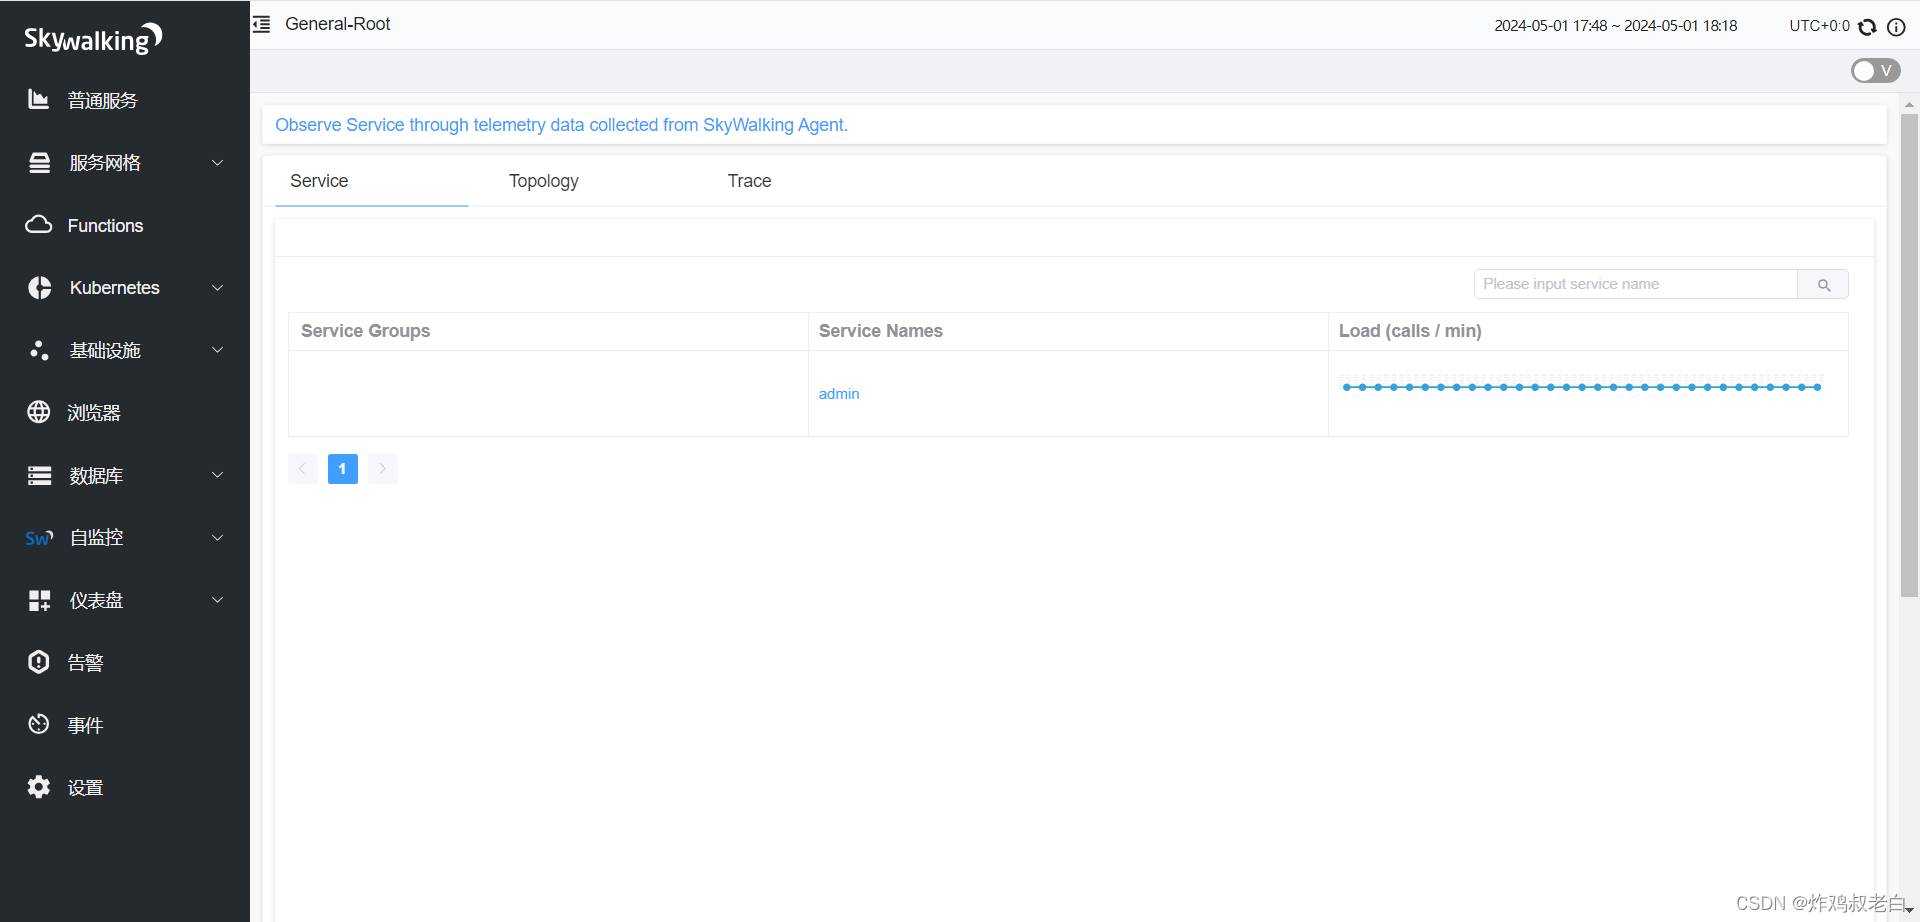This screenshot has width=1920, height=922.
Task: Click the 设置 gear icon
Action: click(39, 787)
